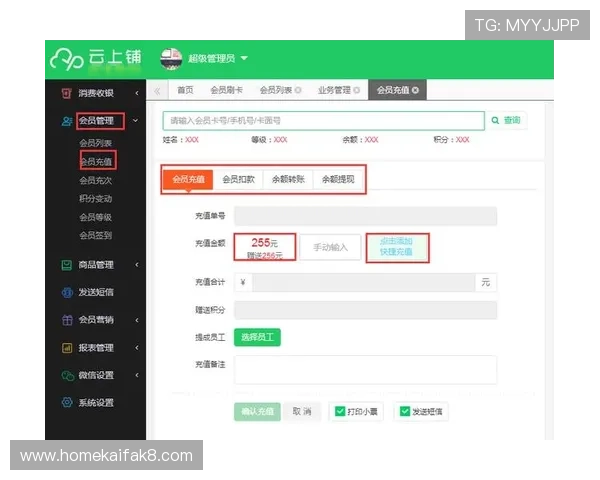Click the 报表管理 chart icon
Viewport: 600px width, 480px height.
click(x=67, y=348)
